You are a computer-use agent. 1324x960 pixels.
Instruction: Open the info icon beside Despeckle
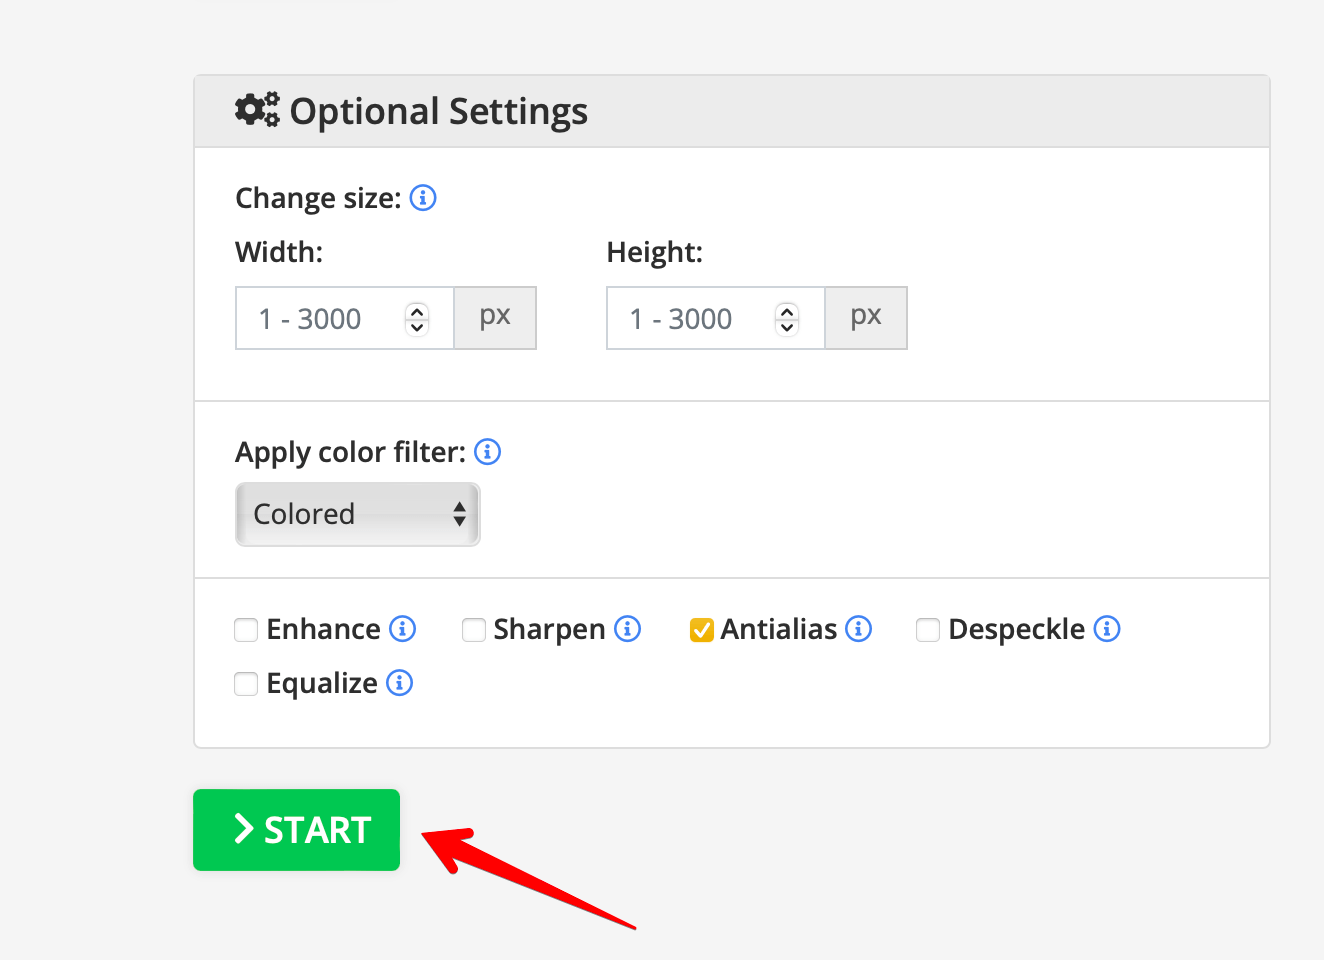(1106, 629)
